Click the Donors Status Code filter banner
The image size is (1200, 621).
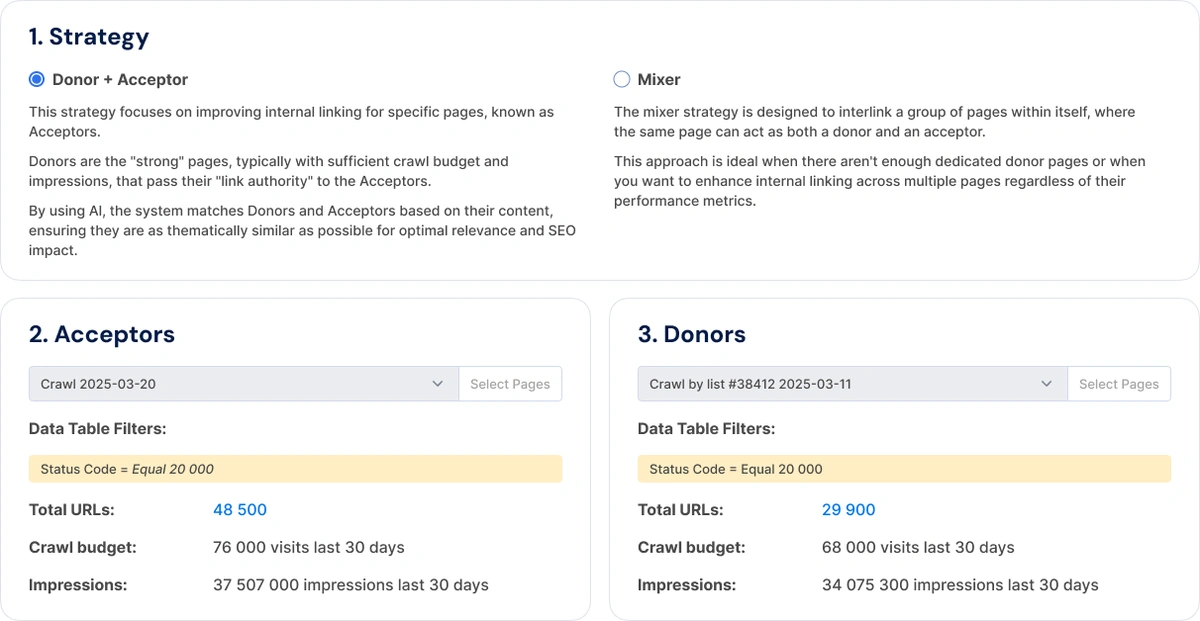point(904,469)
